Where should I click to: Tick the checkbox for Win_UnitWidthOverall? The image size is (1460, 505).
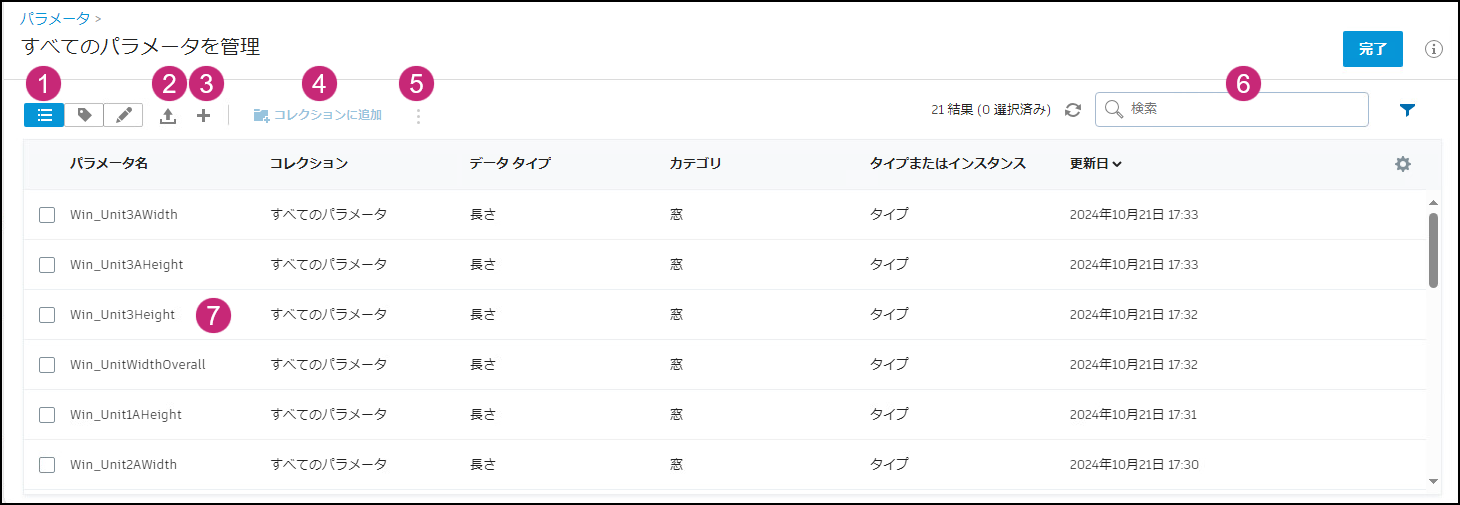47,364
